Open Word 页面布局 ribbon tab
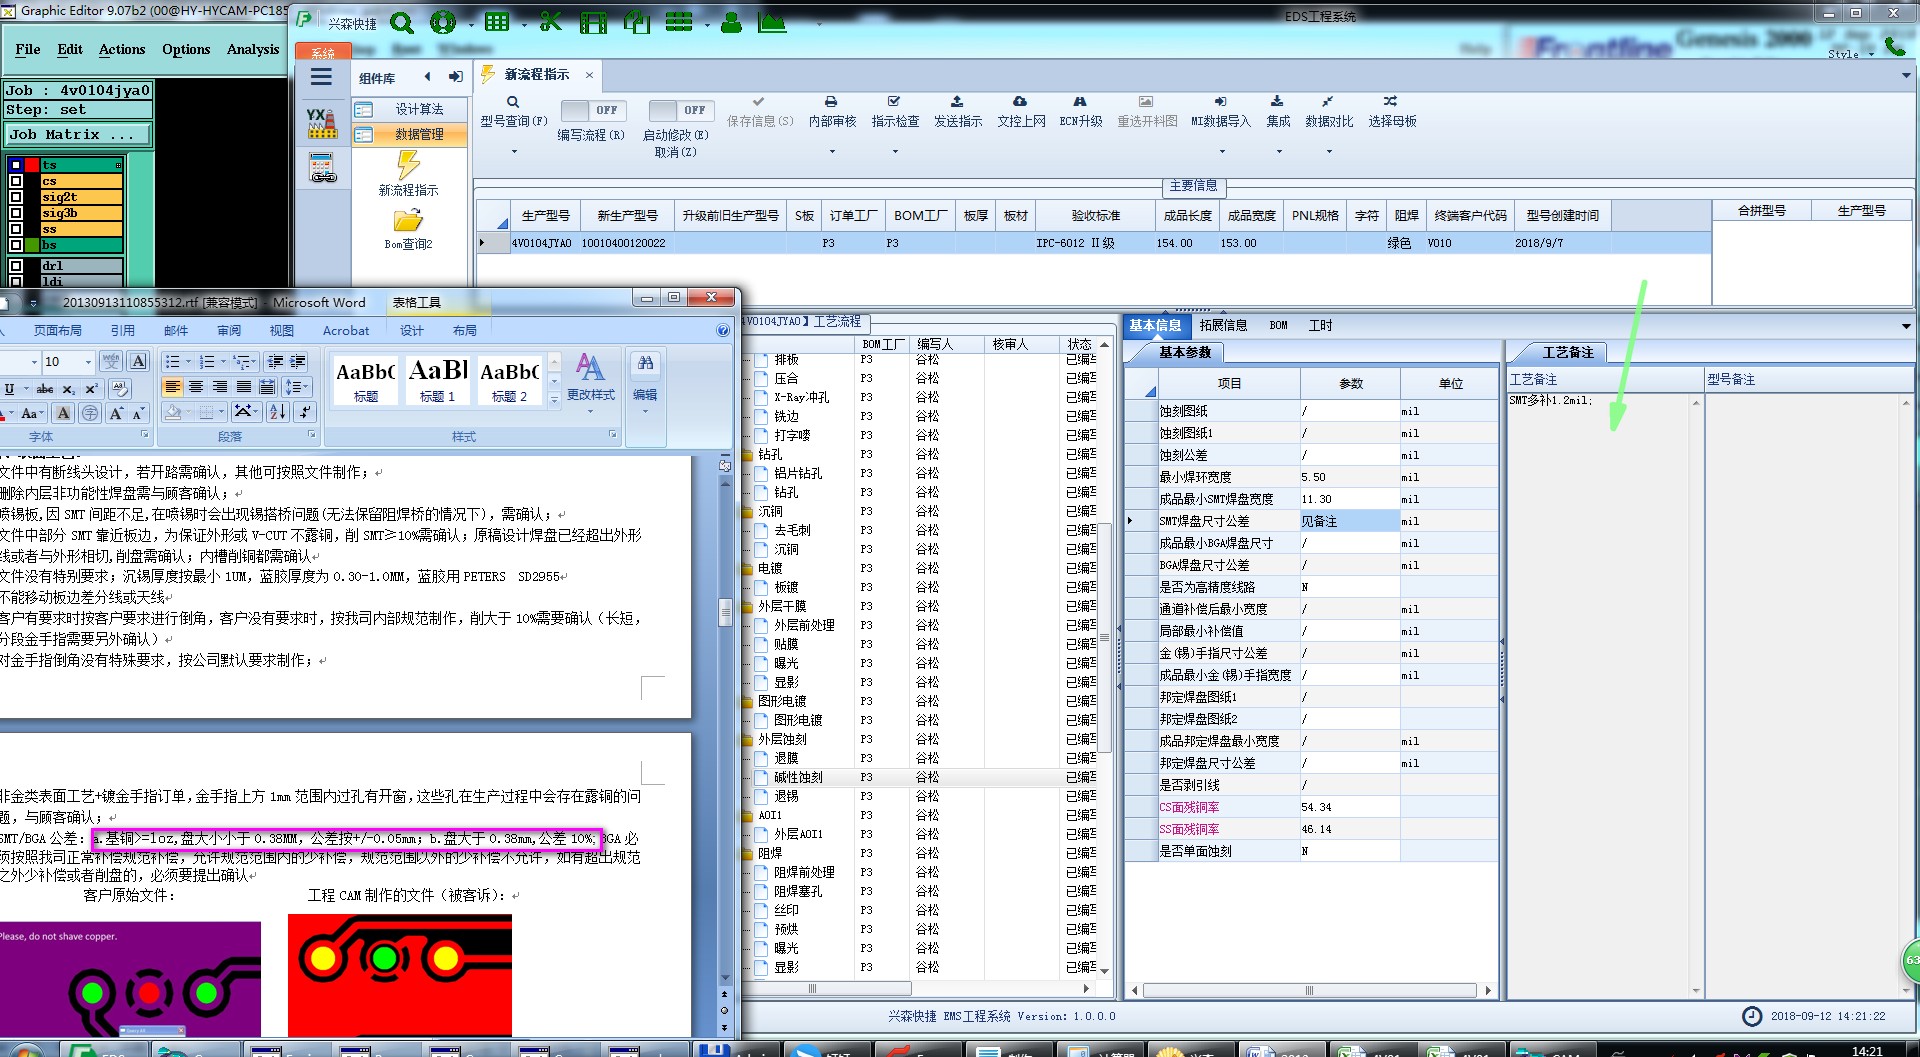The width and height of the screenshot is (1920, 1057). 58,330
